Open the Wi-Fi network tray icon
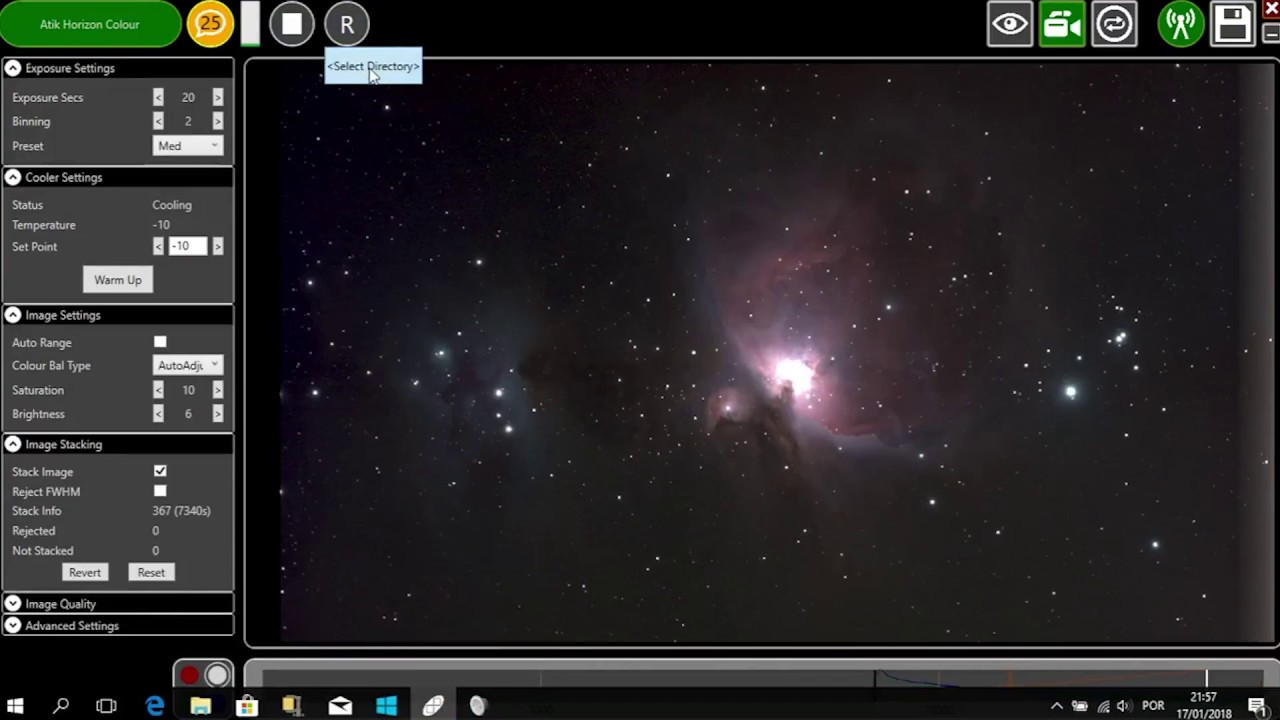The image size is (1280, 720). 1103,706
